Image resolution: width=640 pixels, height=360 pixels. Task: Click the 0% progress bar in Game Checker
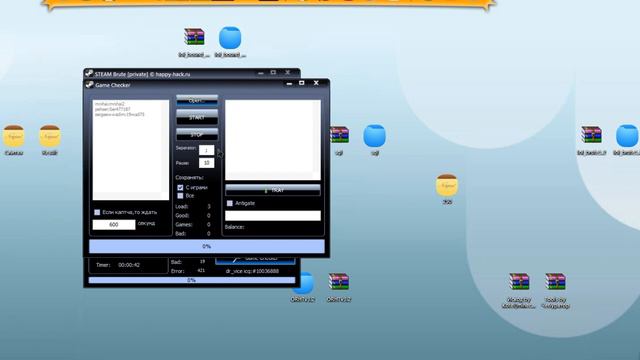point(207,247)
